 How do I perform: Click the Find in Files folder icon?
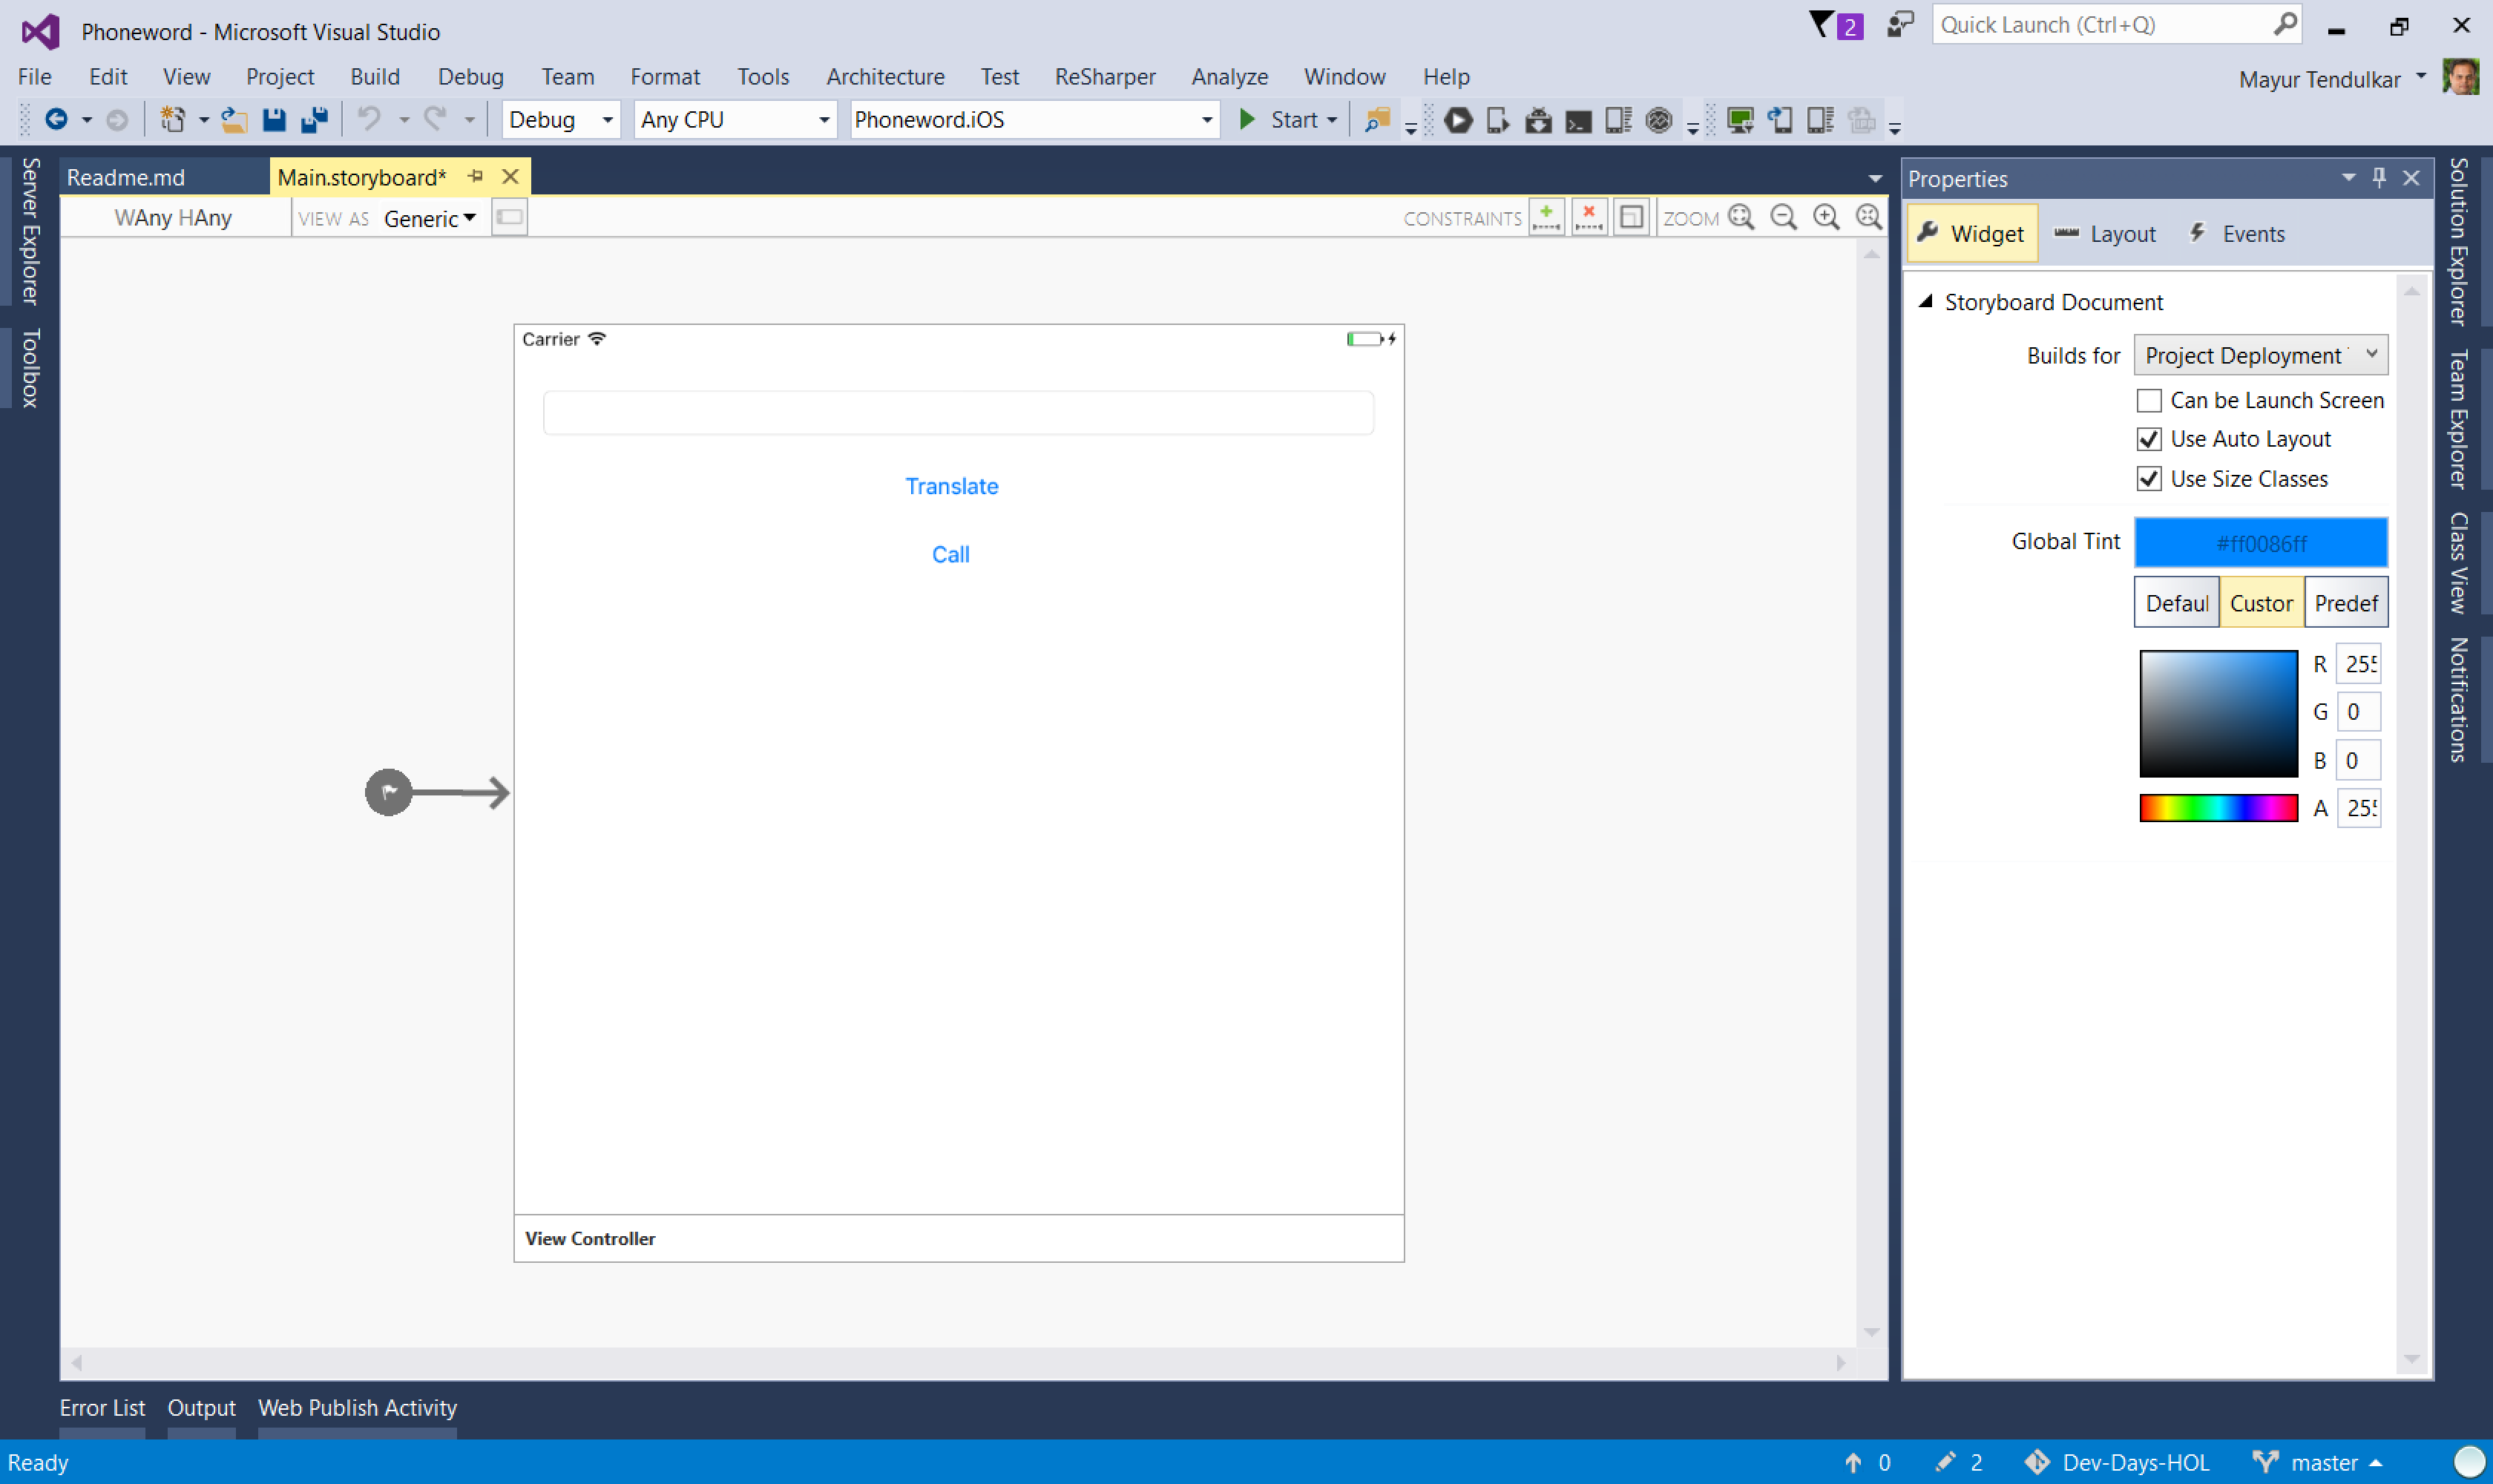coord(1378,120)
